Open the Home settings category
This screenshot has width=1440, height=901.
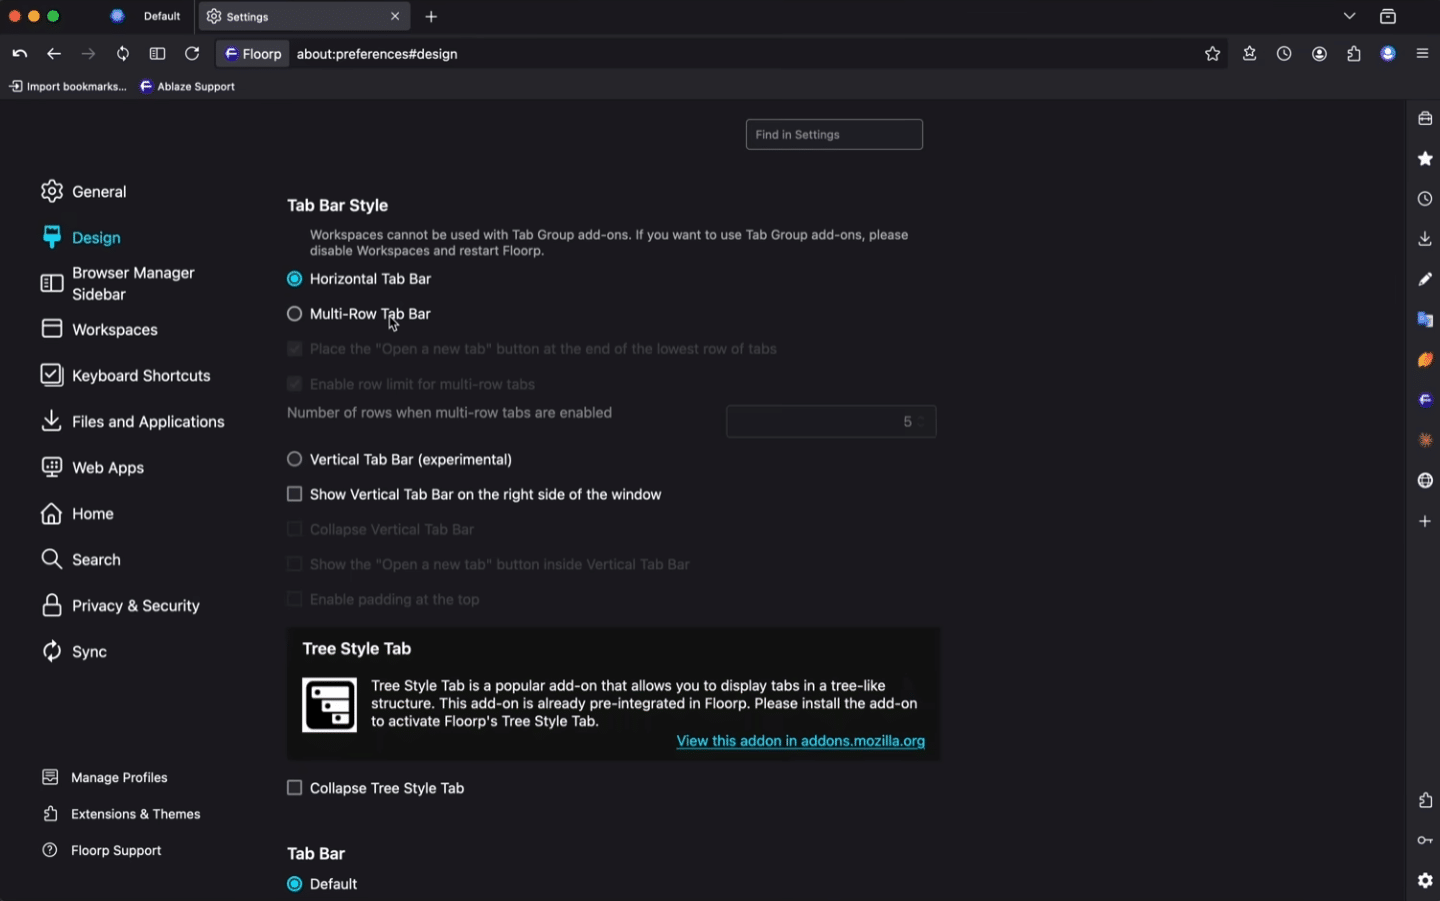coord(77,513)
